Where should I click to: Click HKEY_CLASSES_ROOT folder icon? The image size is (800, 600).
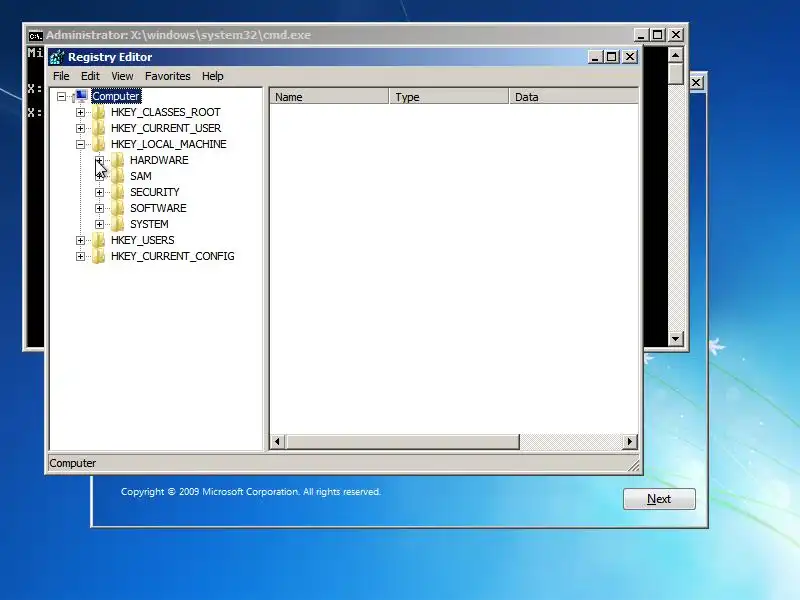(98, 112)
